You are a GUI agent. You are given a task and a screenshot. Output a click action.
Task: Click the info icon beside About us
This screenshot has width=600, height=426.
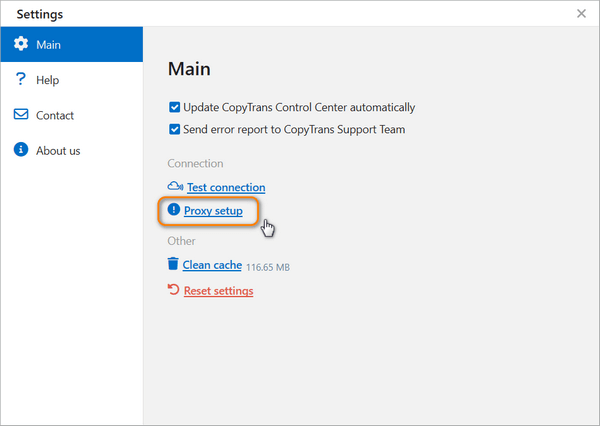tap(21, 149)
